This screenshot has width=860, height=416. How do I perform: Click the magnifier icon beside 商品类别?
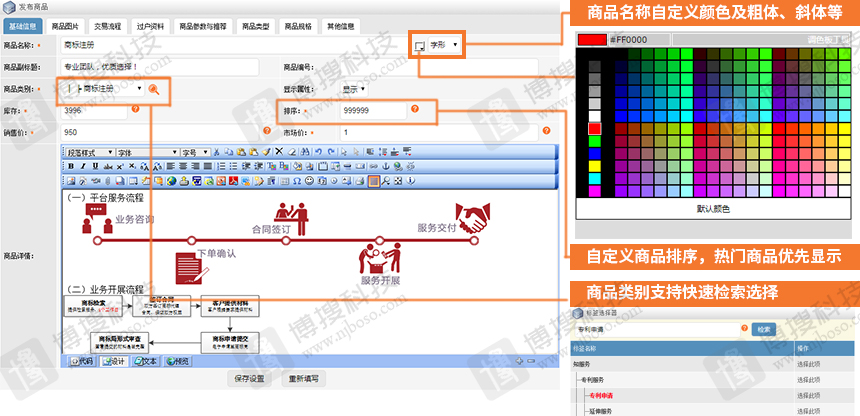(x=154, y=89)
